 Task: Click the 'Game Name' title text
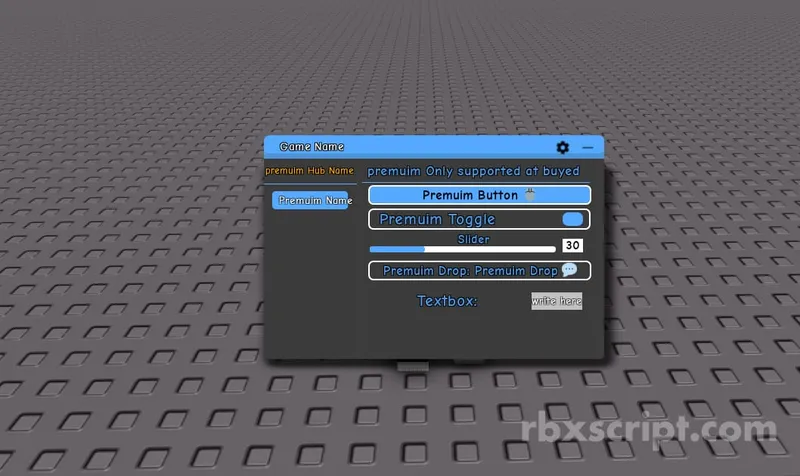[x=312, y=146]
